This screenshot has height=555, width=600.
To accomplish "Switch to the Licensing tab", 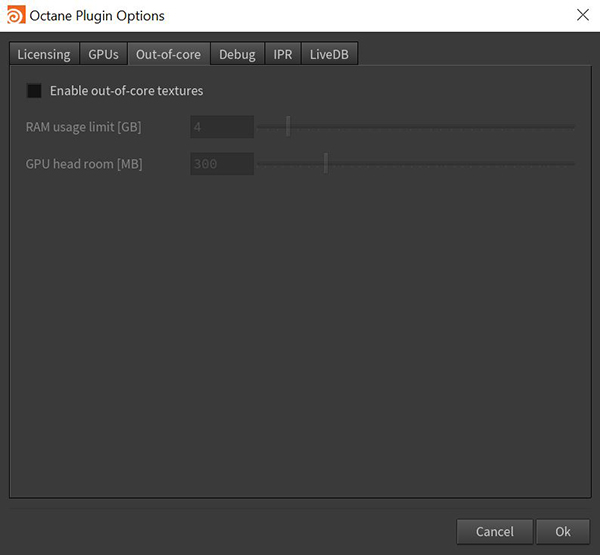I will point(44,55).
